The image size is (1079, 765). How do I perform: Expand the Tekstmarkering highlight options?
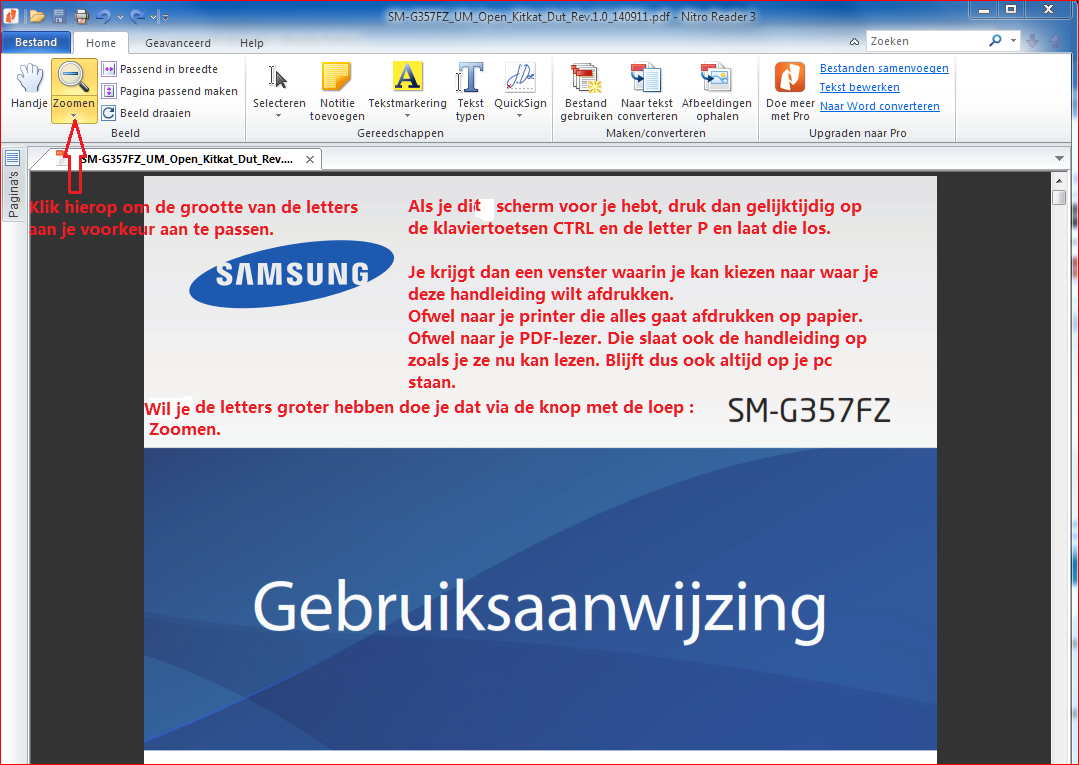(x=407, y=115)
